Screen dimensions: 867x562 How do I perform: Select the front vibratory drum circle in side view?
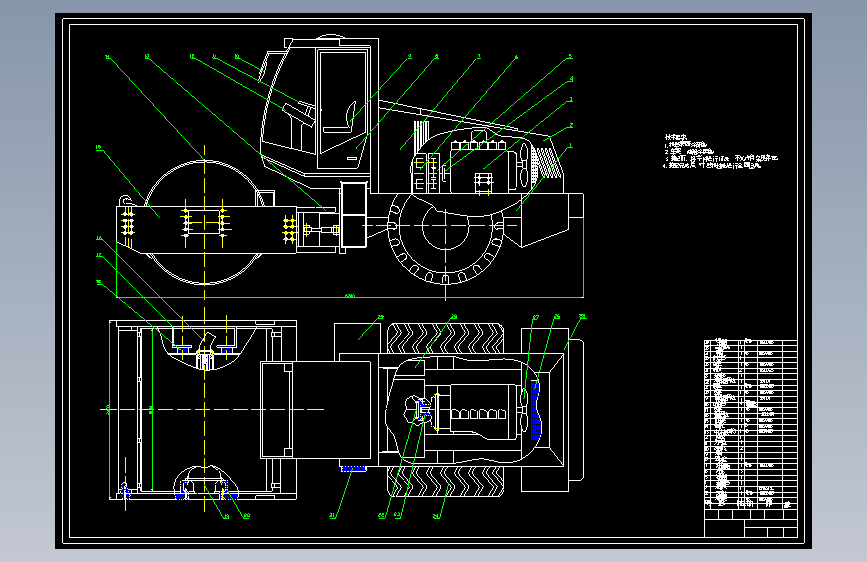[x=205, y=222]
